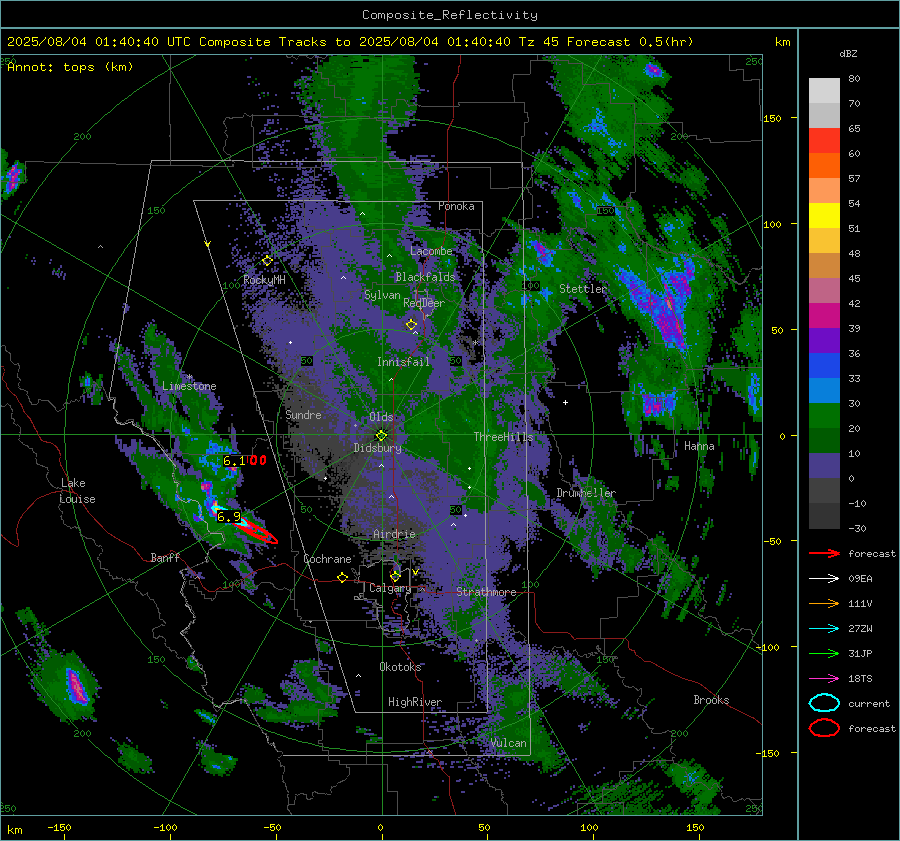
Task: Click the Blackfalds city label
Action: click(425, 277)
